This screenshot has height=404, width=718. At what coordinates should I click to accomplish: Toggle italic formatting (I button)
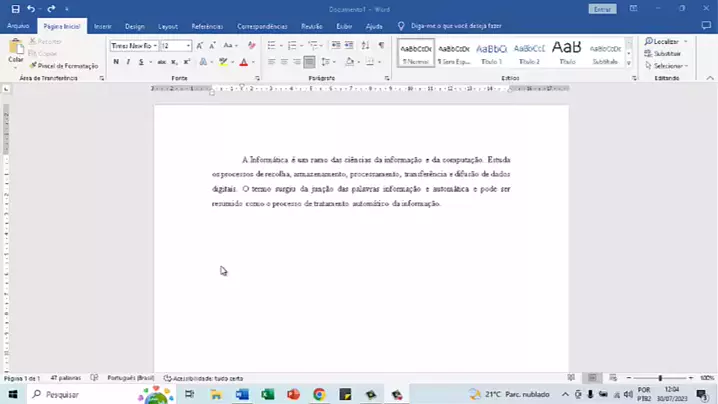coord(127,62)
